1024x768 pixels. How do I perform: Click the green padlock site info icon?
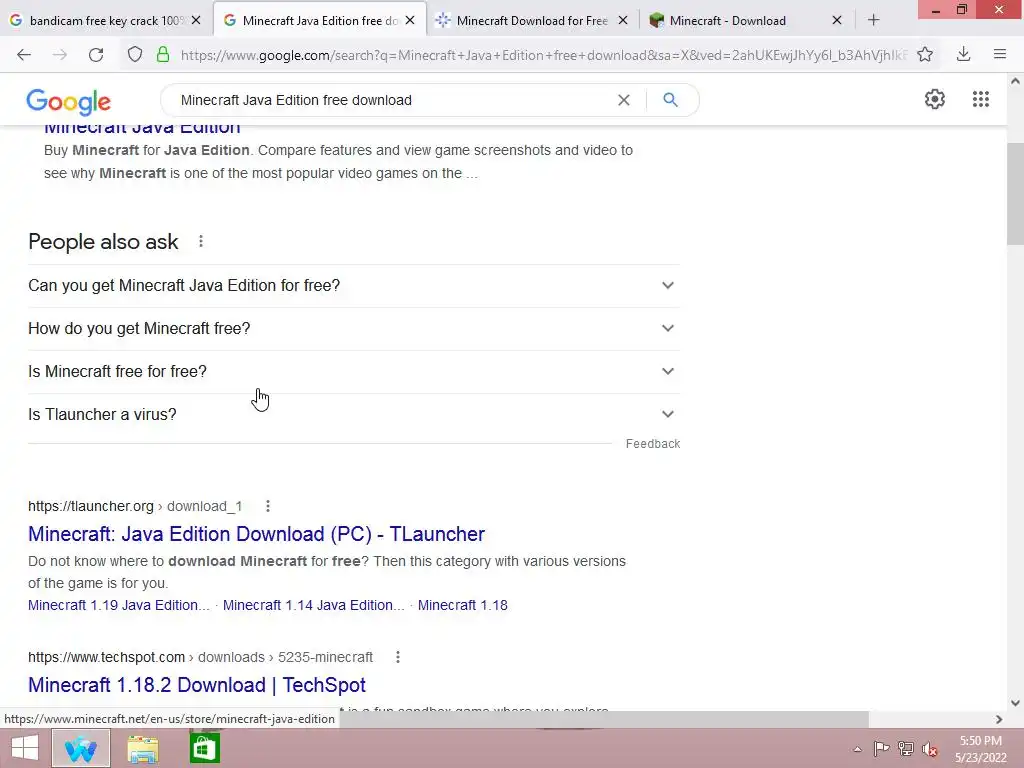coord(163,55)
